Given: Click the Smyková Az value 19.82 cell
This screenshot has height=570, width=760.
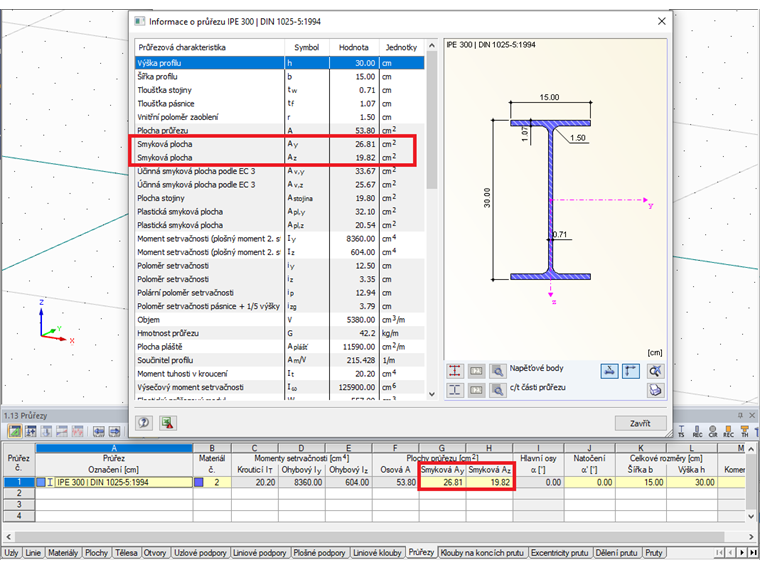Looking at the screenshot, I should click(490, 482).
